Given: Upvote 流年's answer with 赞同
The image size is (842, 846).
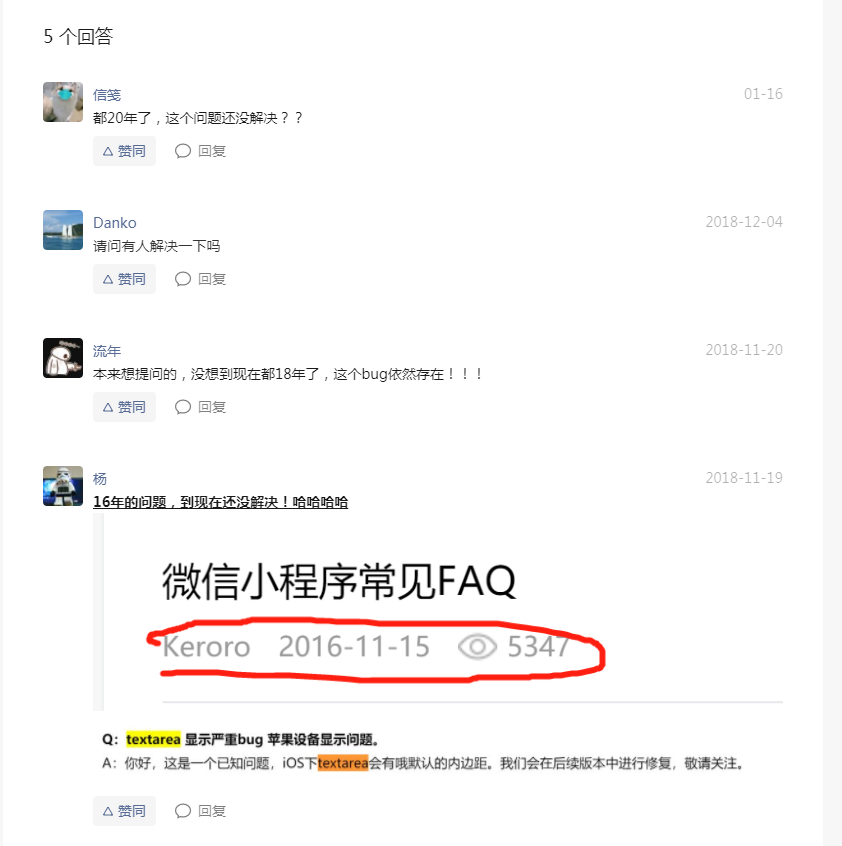Looking at the screenshot, I should point(124,407).
